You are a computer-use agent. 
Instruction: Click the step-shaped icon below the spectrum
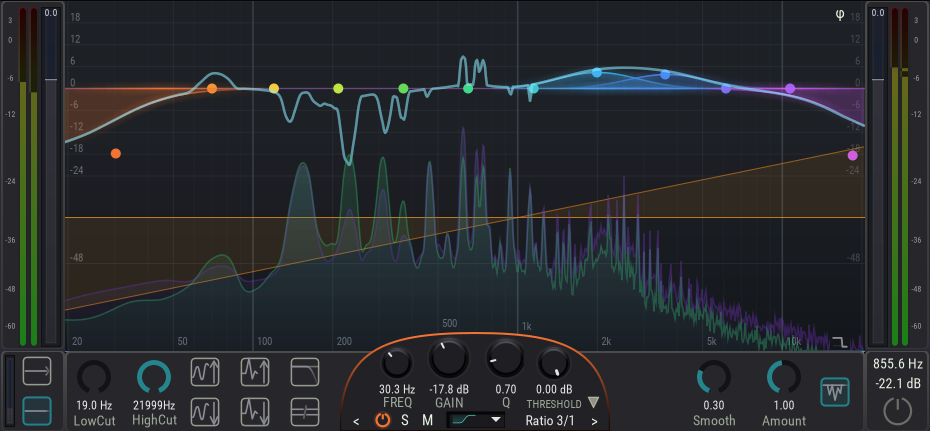840,341
